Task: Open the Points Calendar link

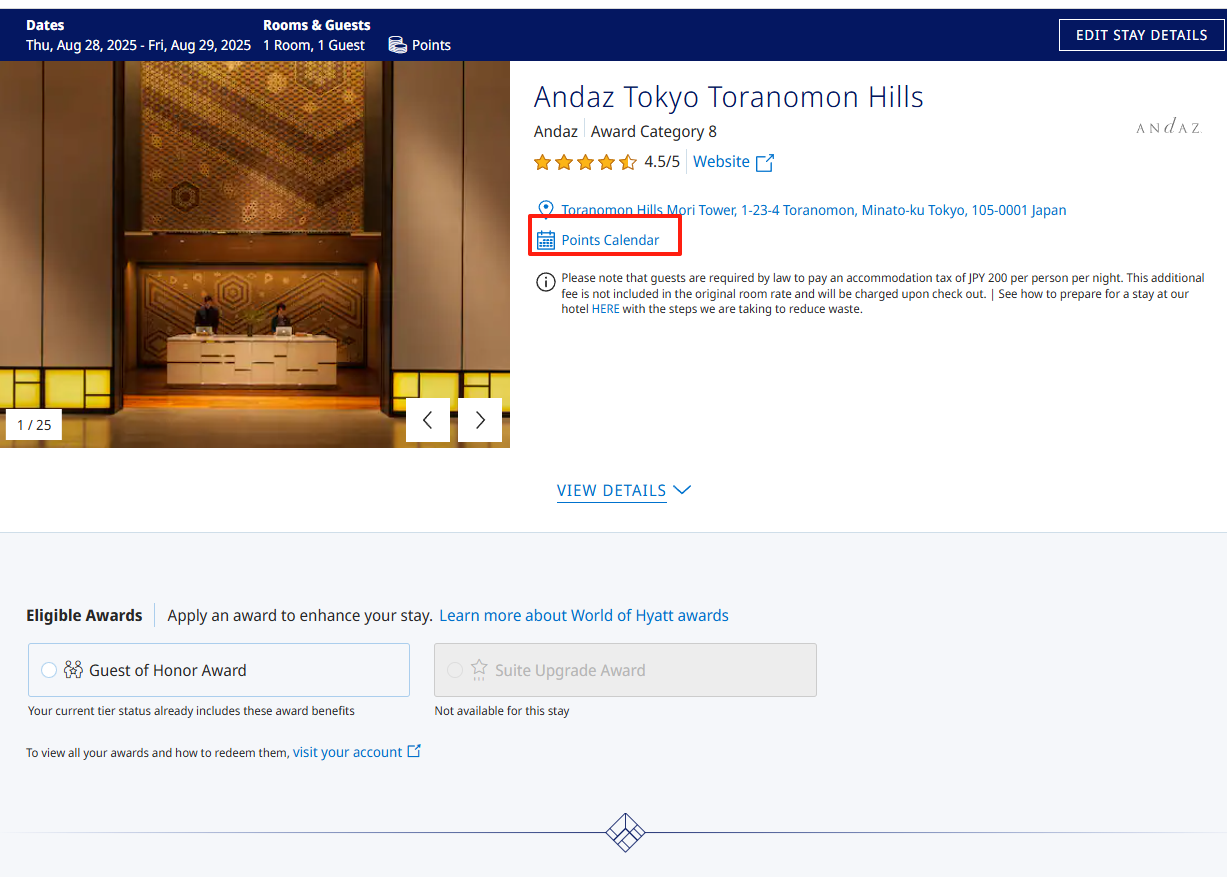Action: click(x=610, y=240)
